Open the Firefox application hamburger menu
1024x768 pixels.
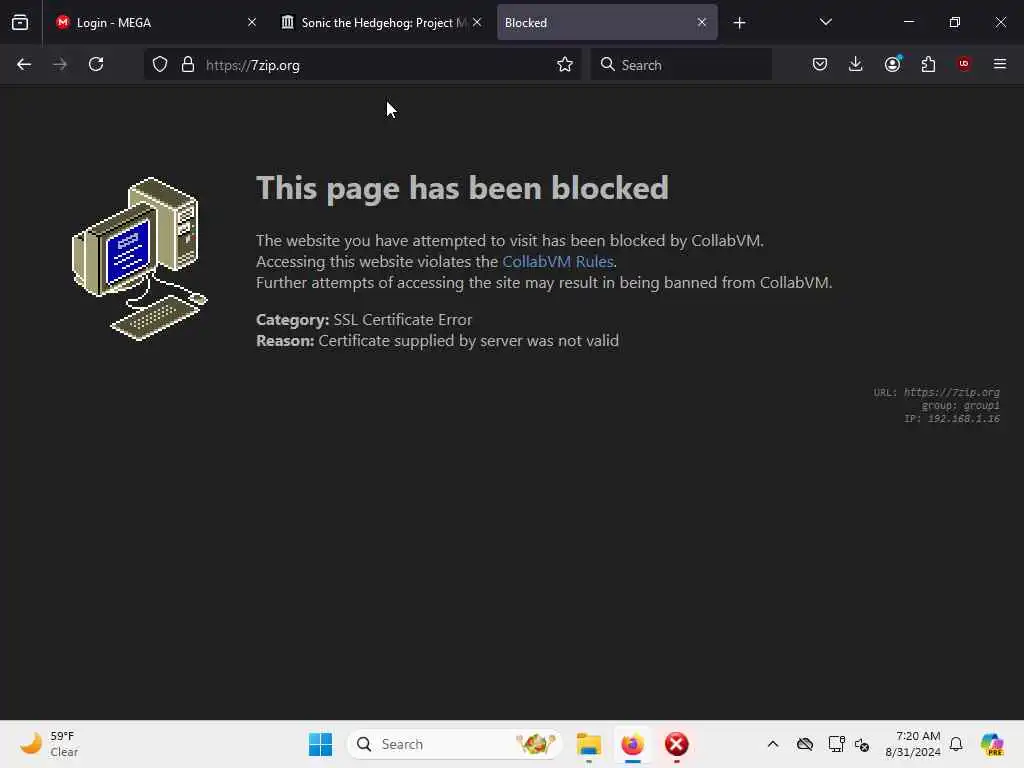tap(1000, 64)
